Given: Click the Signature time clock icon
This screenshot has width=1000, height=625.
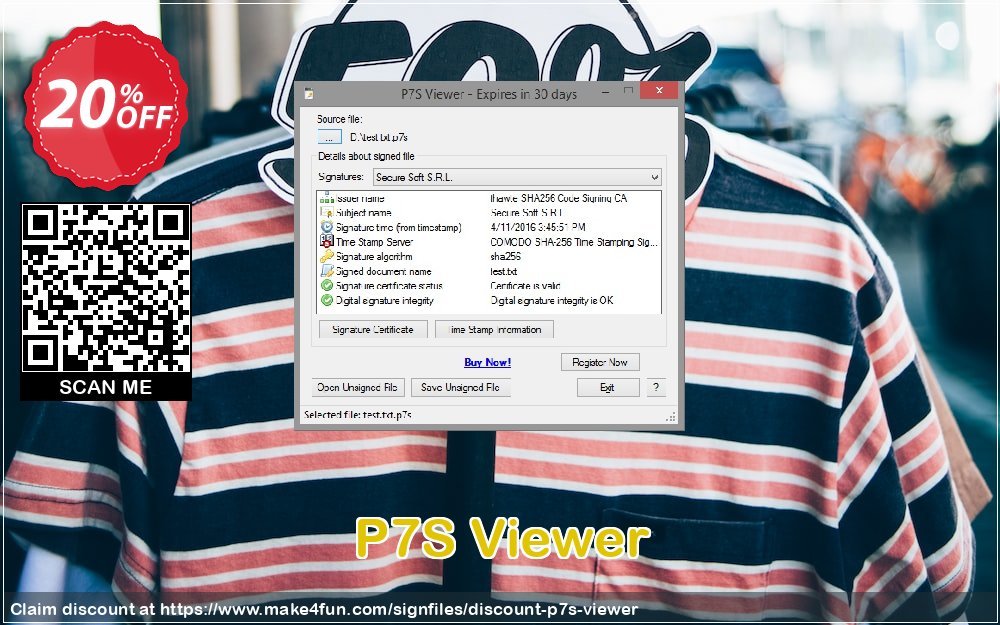Looking at the screenshot, I should [327, 227].
